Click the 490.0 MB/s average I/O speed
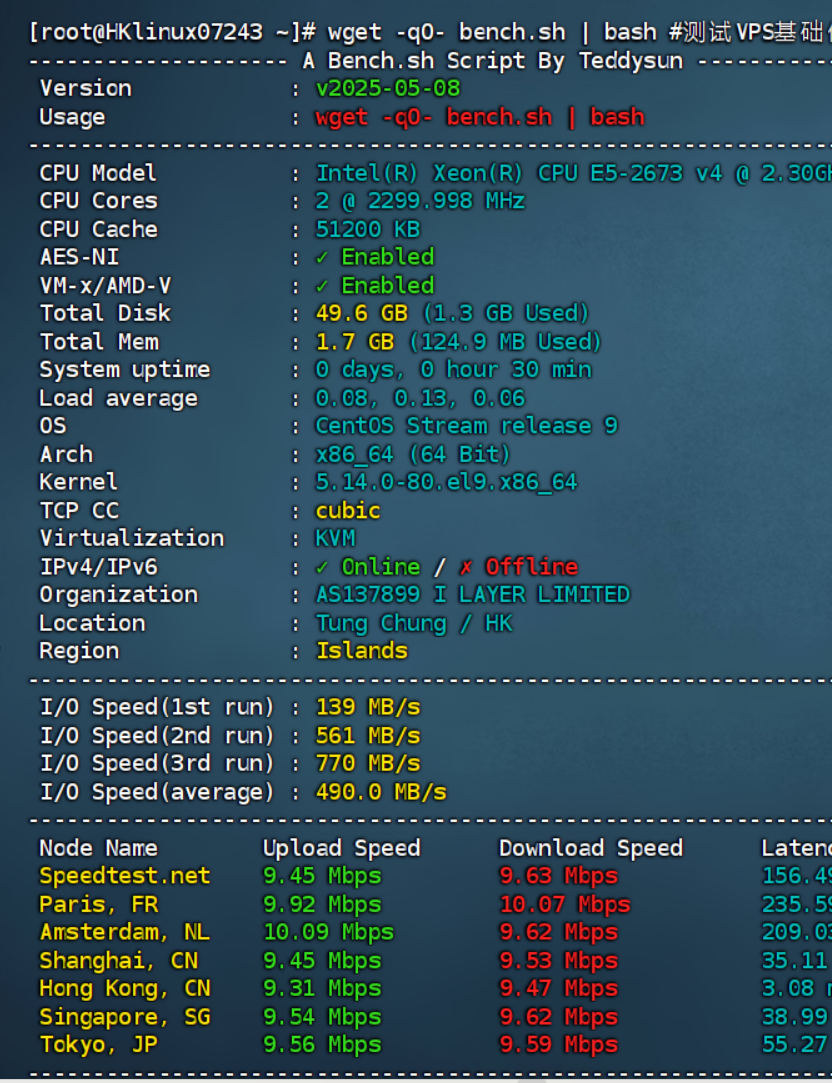This screenshot has height=1083, width=832. point(380,792)
